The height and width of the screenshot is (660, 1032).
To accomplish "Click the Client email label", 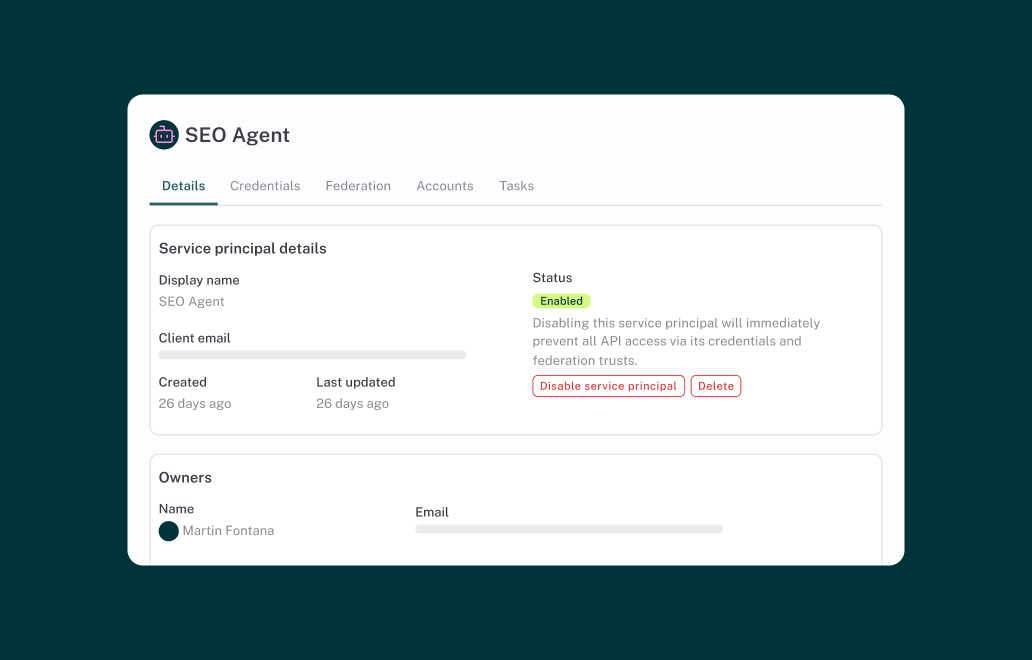I will click(195, 338).
